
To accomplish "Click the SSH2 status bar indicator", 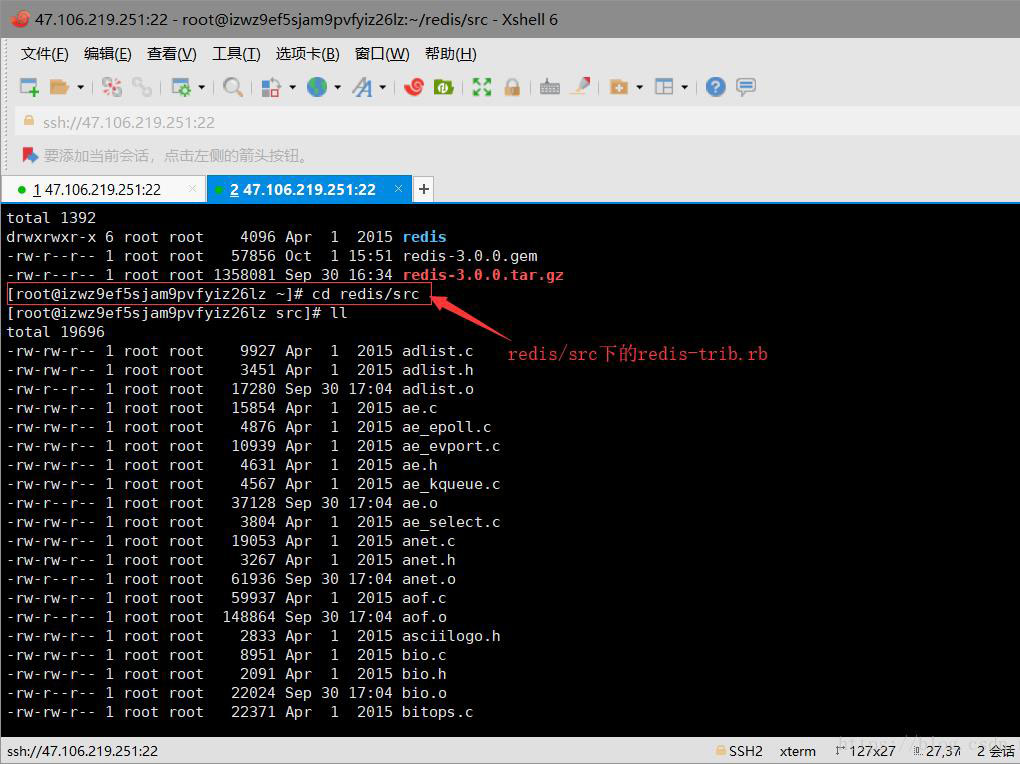I will pos(739,751).
